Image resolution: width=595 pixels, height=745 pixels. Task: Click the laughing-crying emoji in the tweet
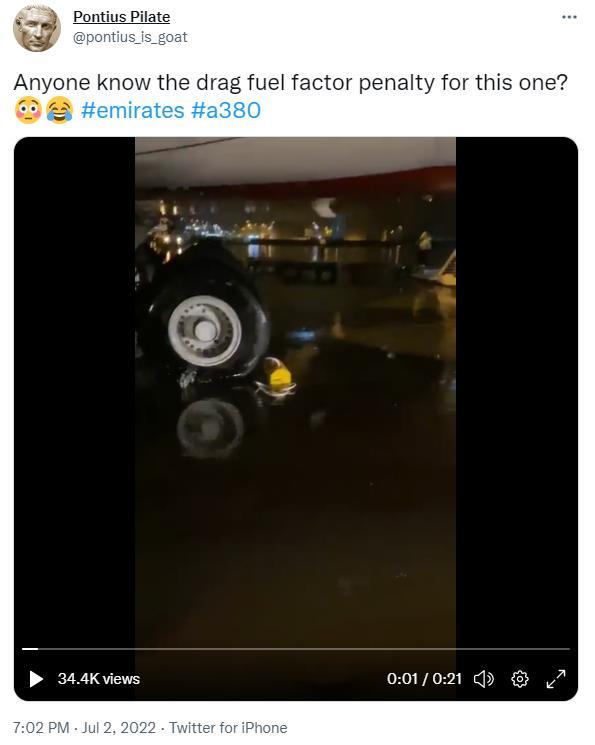(x=59, y=110)
